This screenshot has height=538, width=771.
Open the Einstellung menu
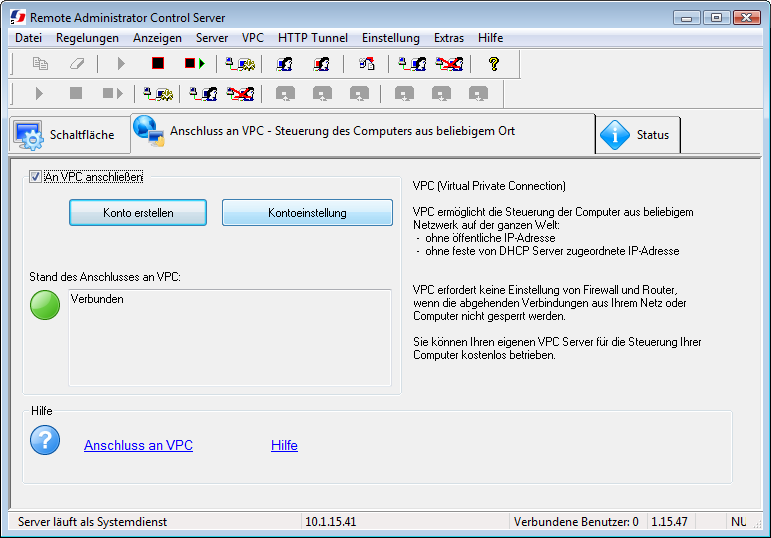click(x=391, y=38)
